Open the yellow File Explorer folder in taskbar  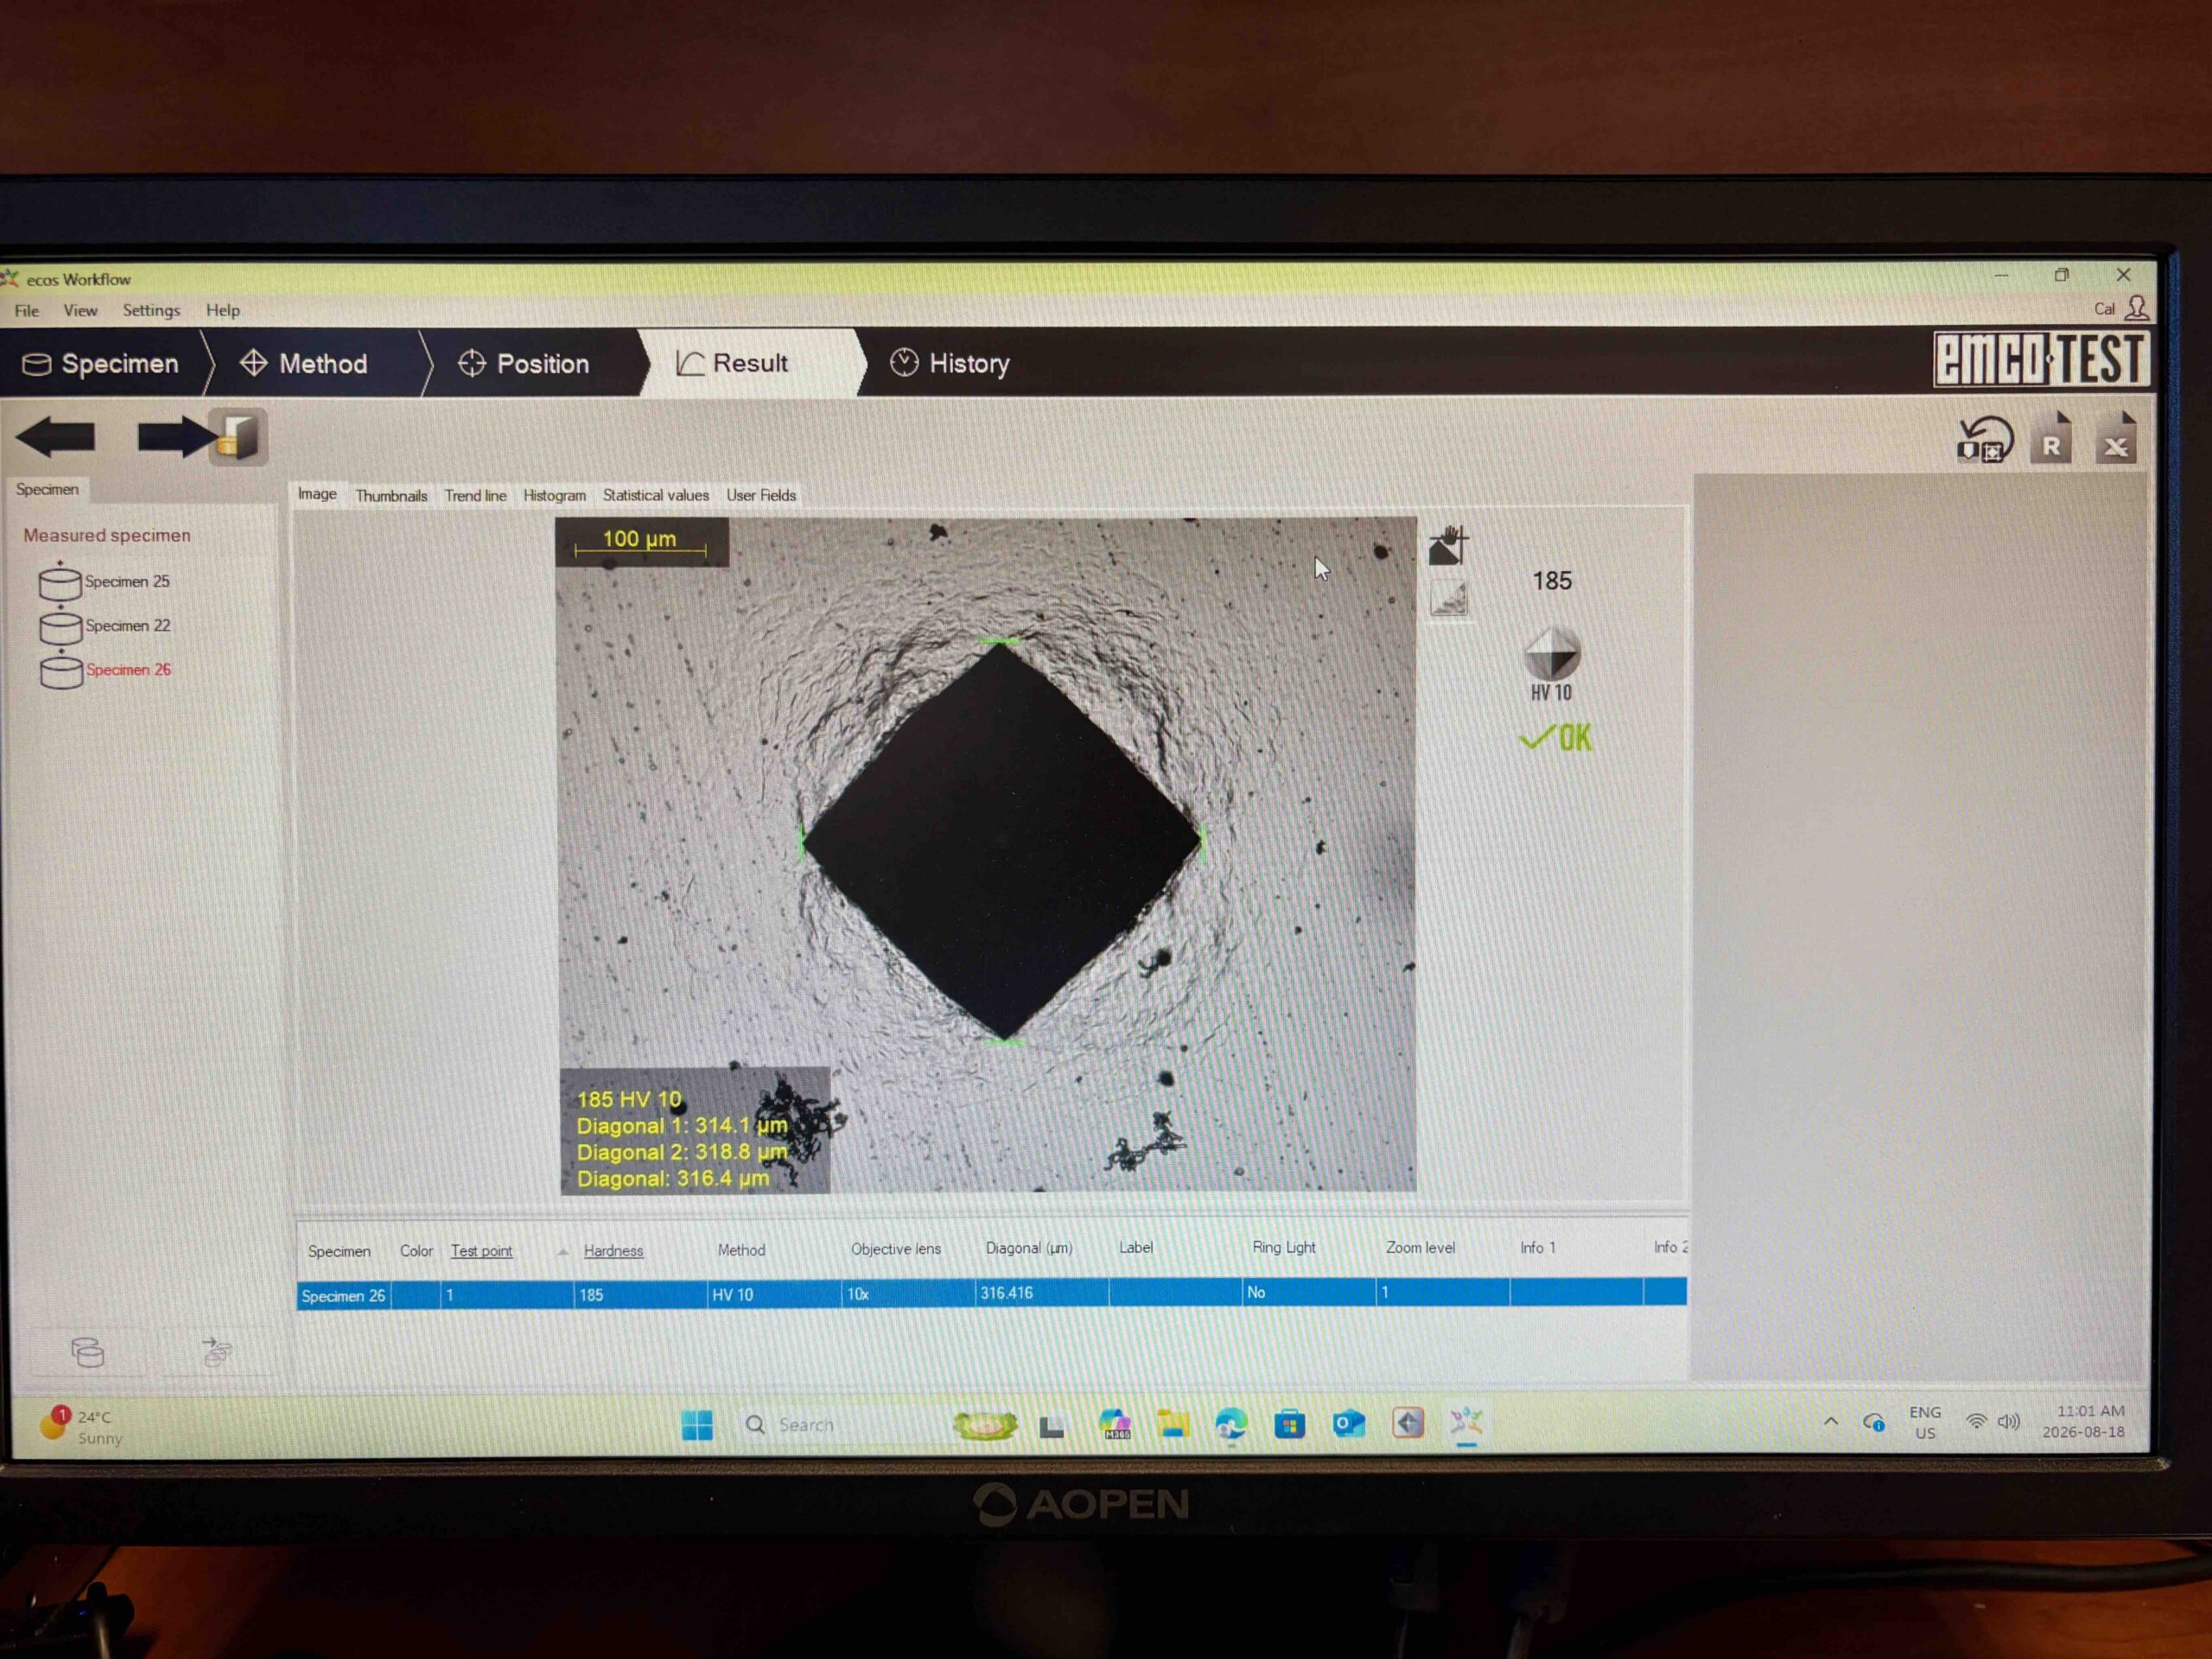click(x=1173, y=1424)
